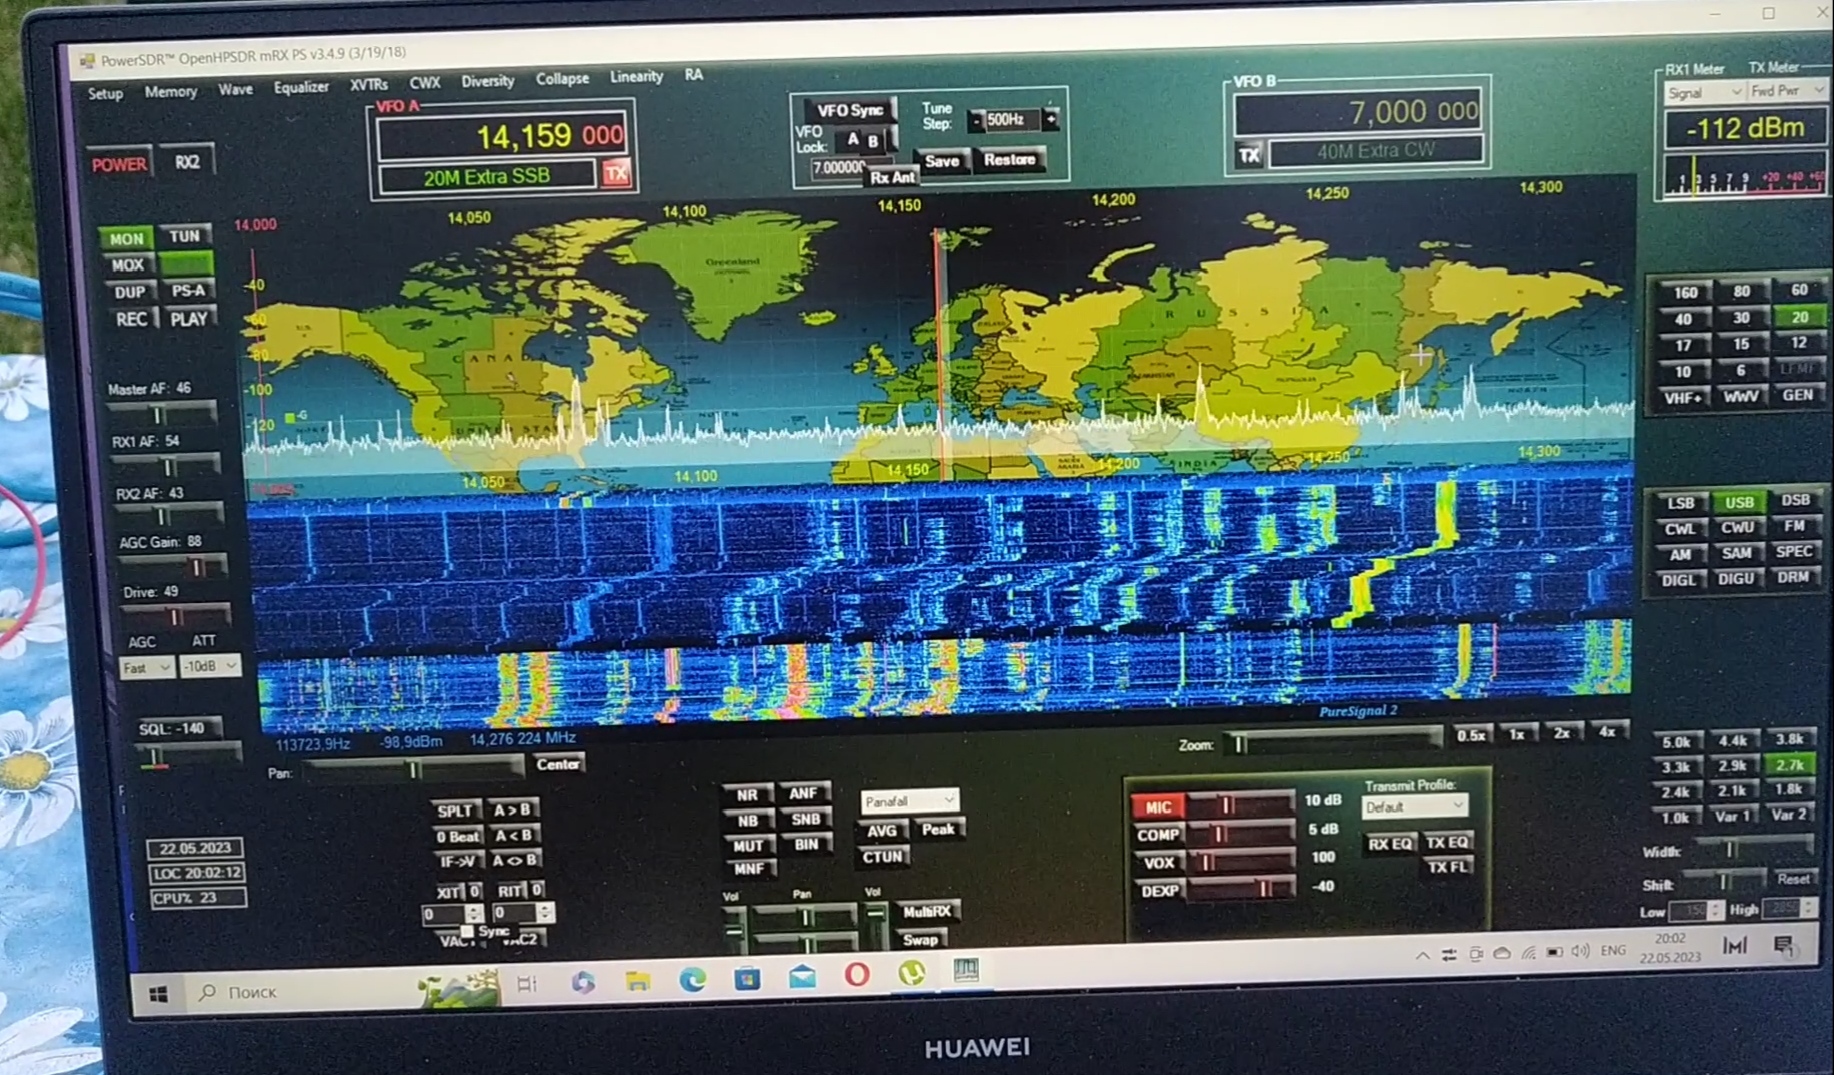
Task: Toggle the VOX button
Action: [1158, 863]
